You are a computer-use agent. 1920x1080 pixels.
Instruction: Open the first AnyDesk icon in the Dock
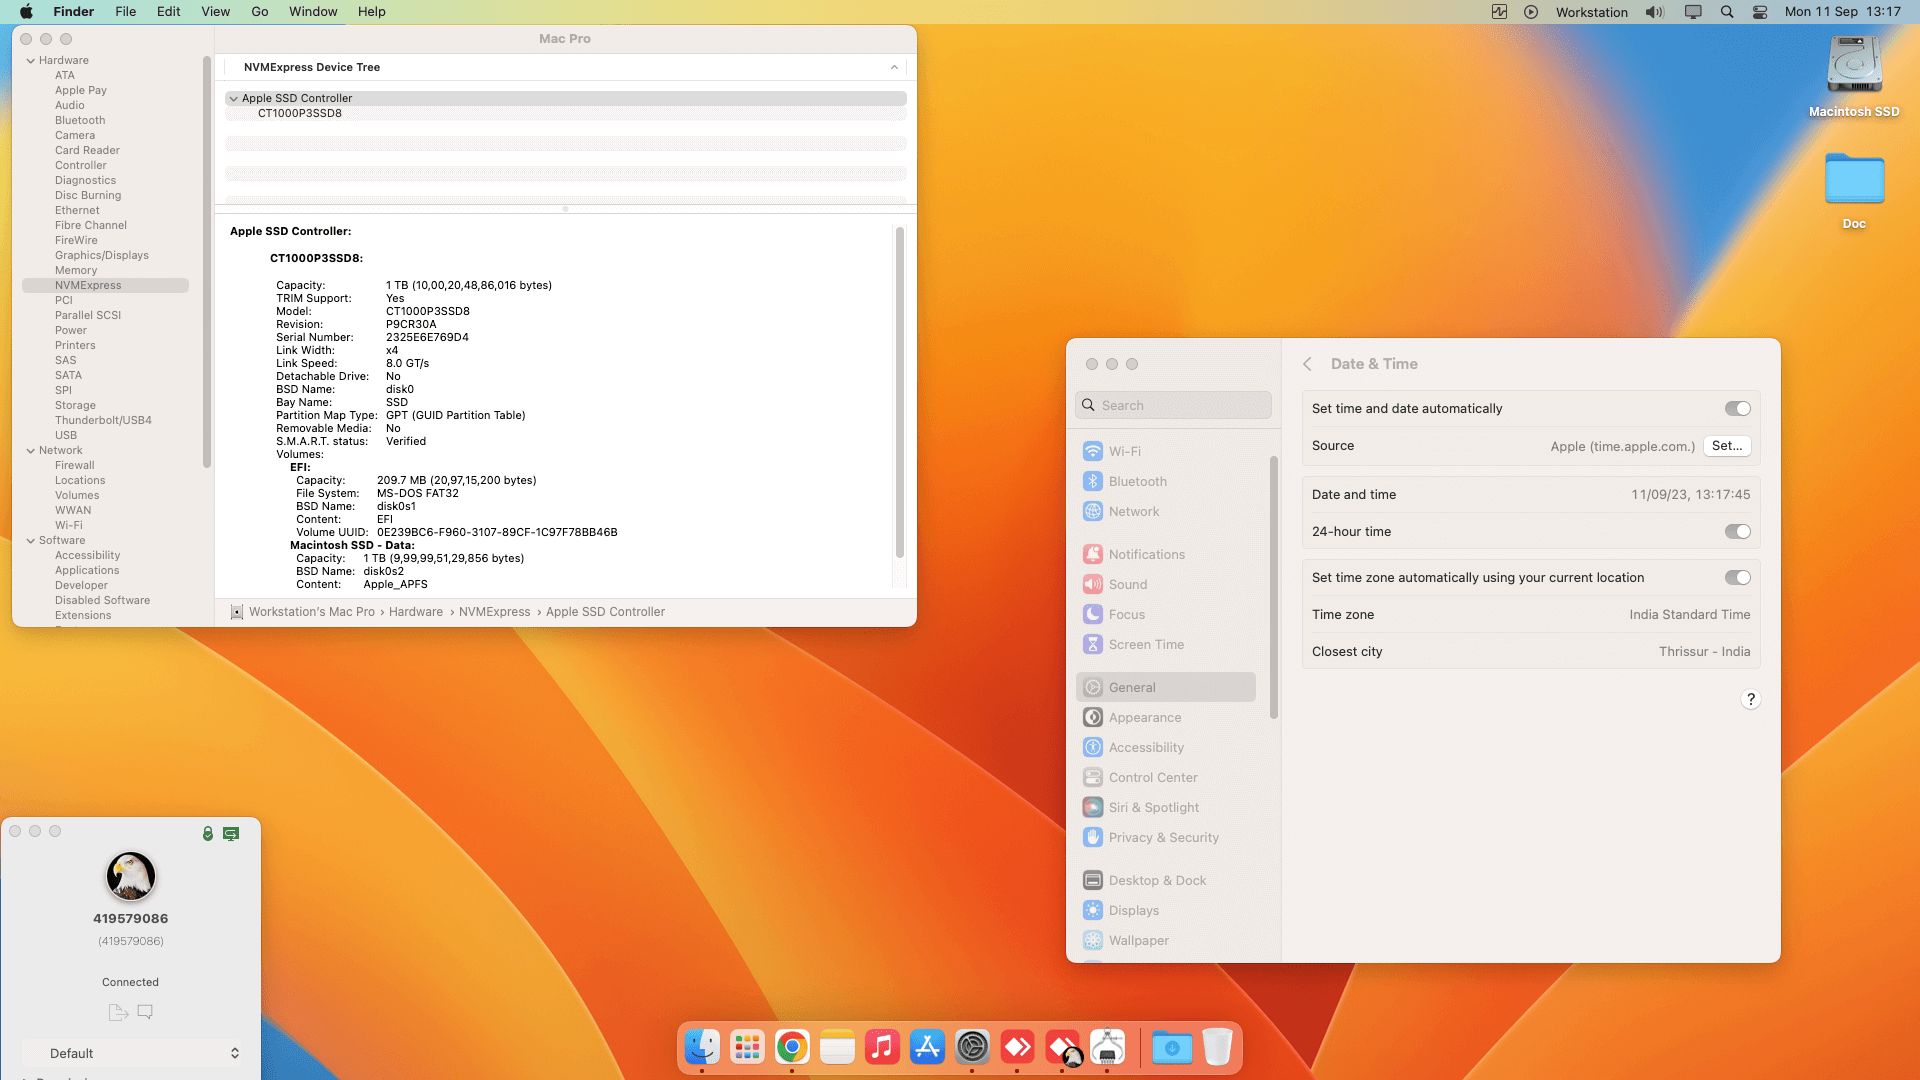(1017, 1047)
